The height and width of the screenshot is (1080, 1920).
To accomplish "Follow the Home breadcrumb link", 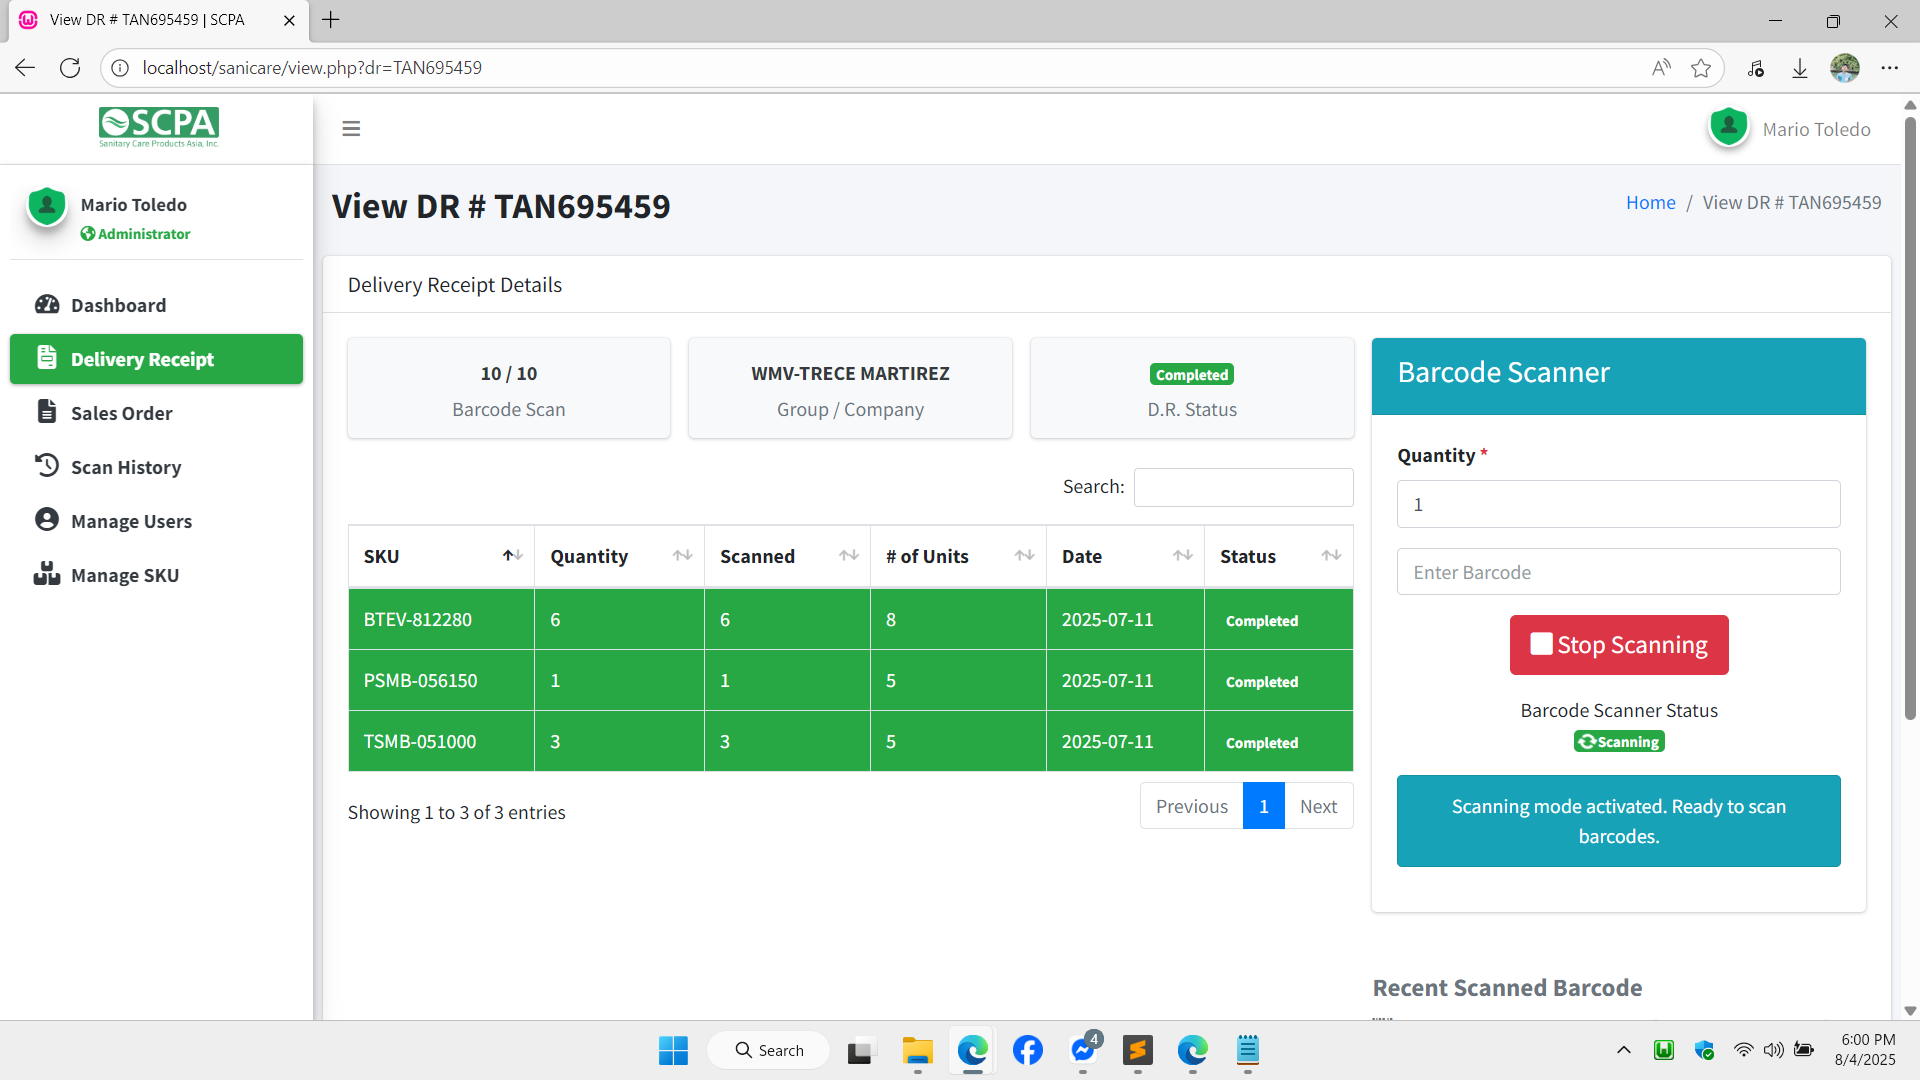I will tap(1650, 203).
